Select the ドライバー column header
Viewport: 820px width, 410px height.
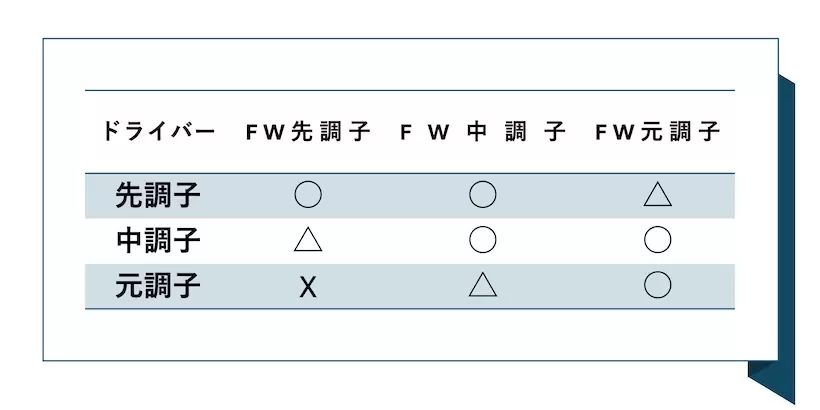click(x=159, y=132)
